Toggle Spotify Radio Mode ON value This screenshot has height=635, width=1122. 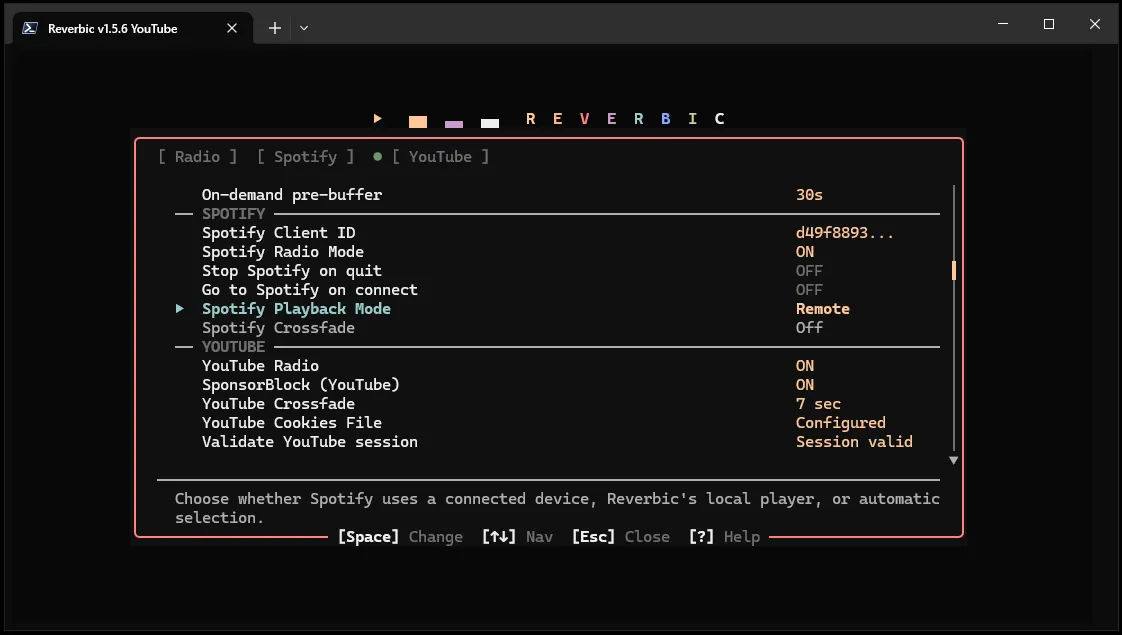(x=805, y=252)
